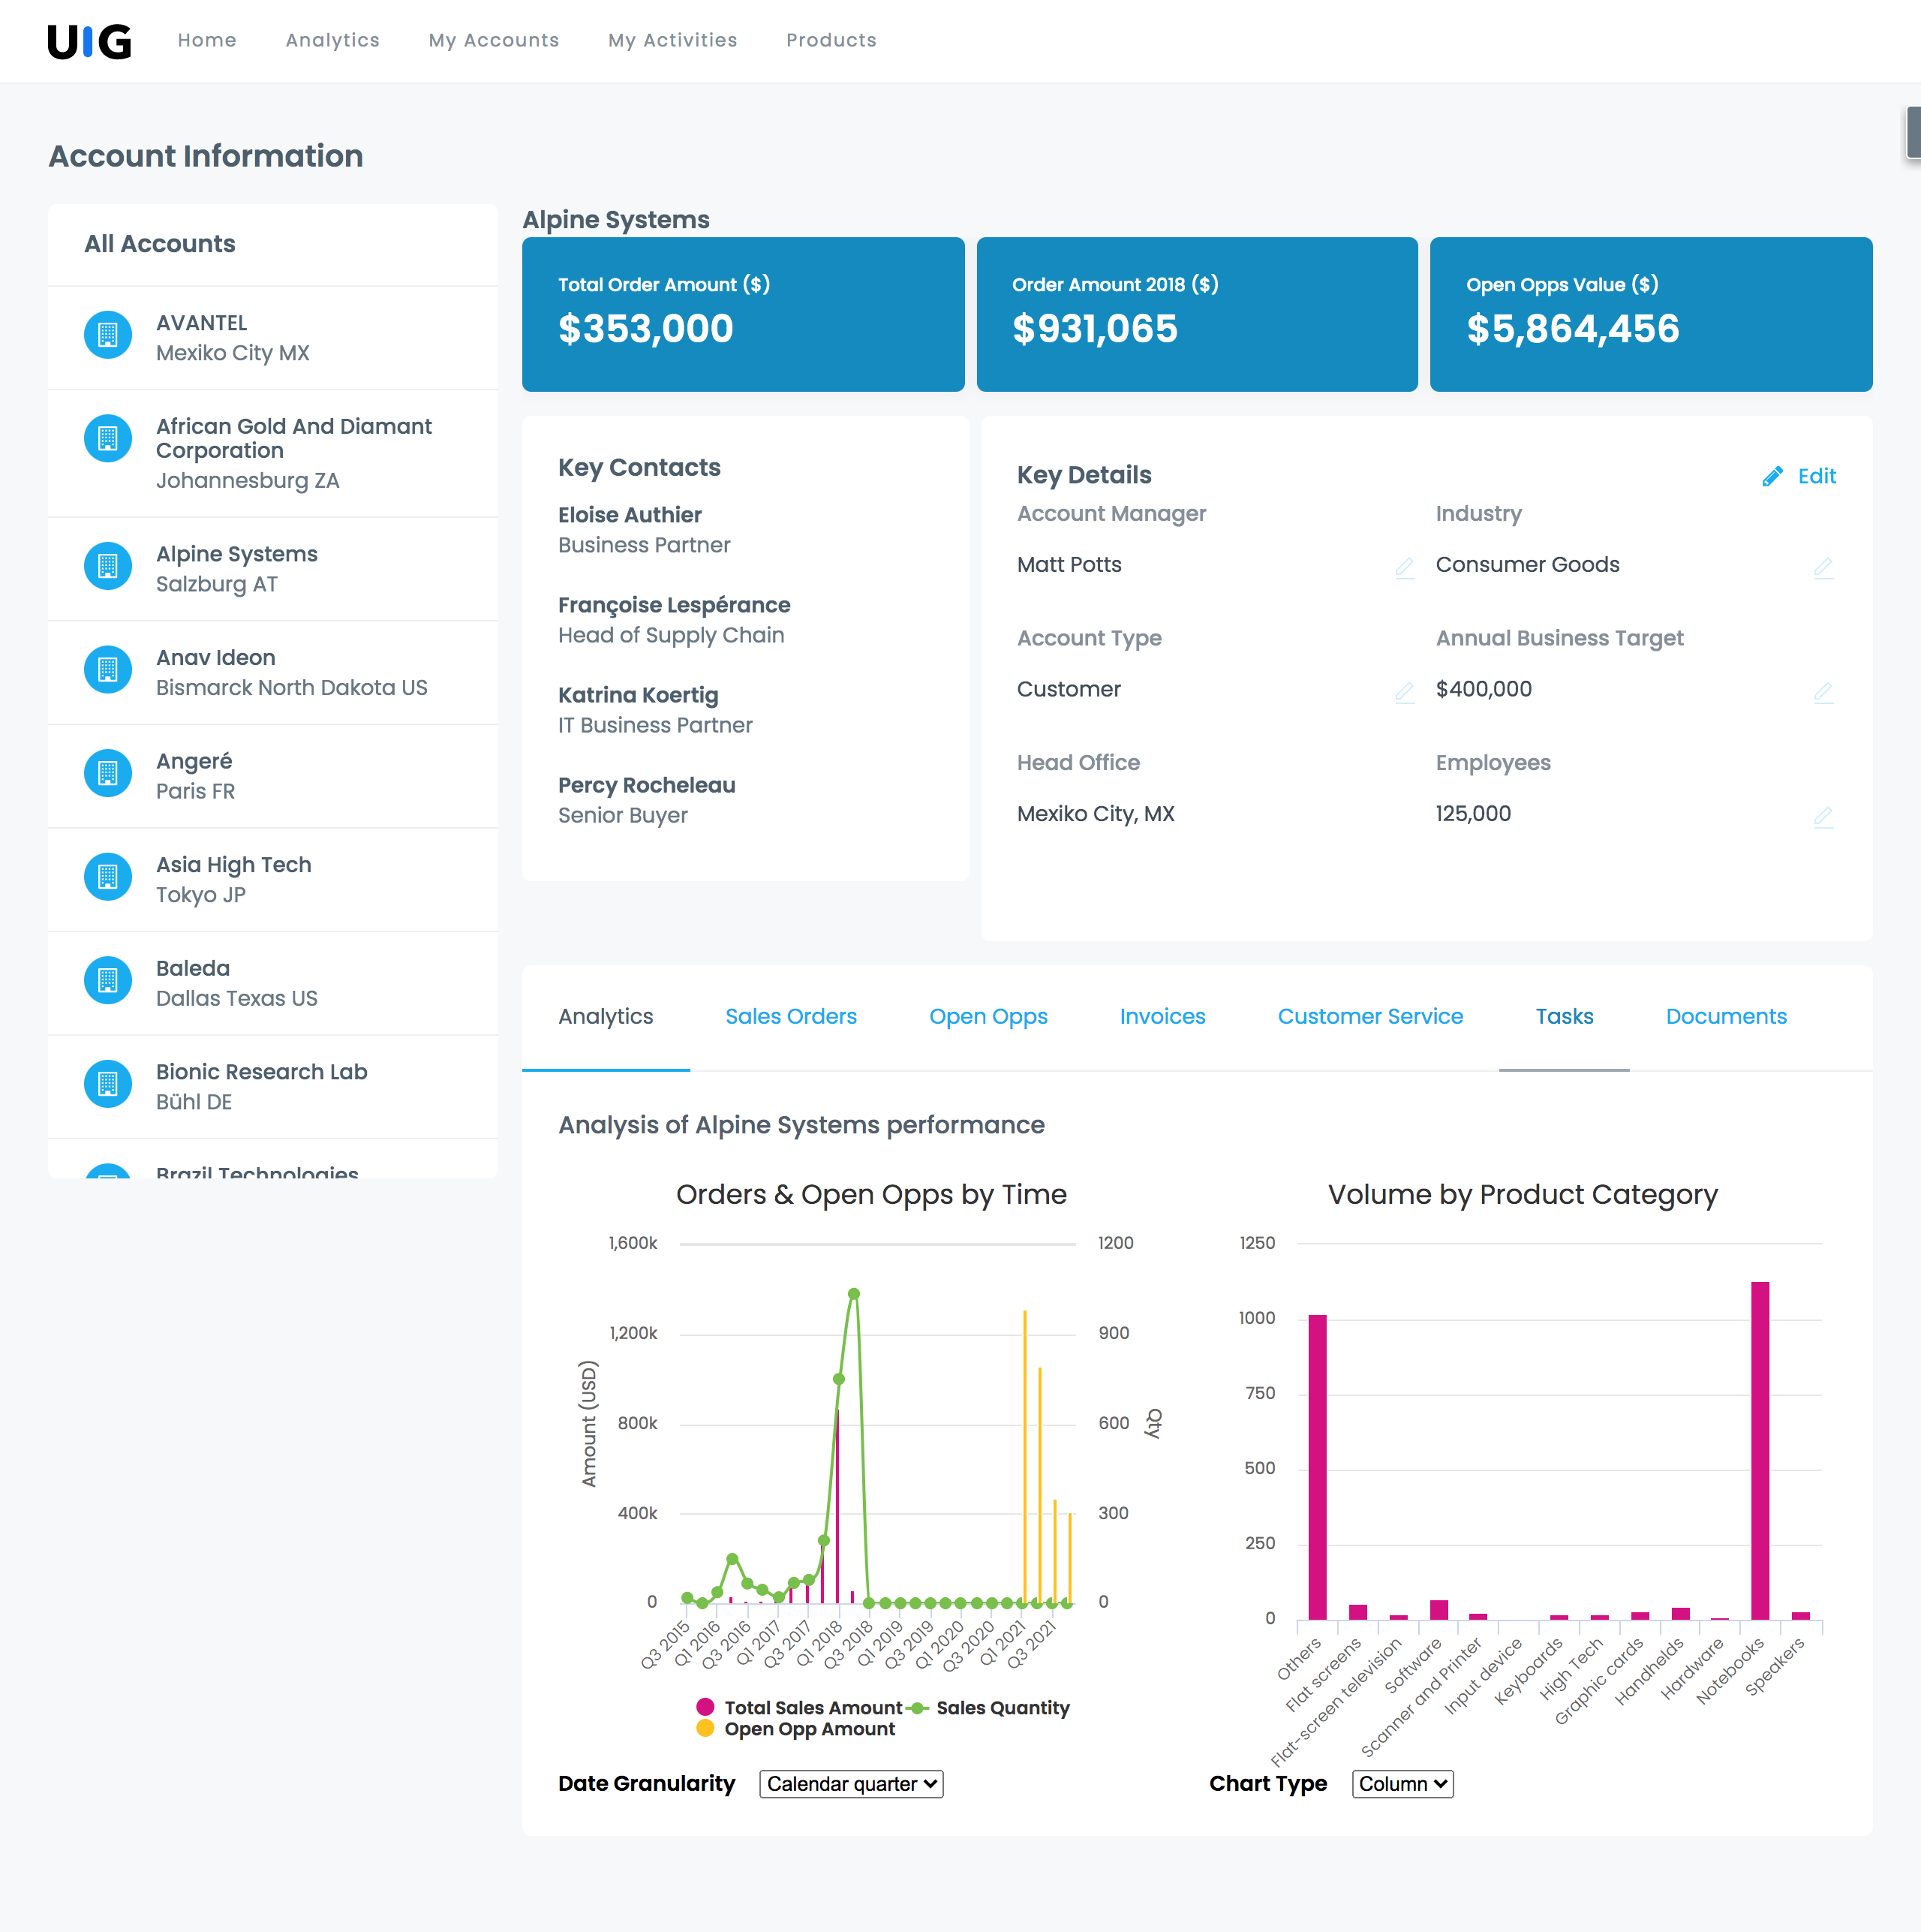The image size is (1921, 1932).
Task: Edit the Employees 125,000 field
Action: coord(1823,816)
